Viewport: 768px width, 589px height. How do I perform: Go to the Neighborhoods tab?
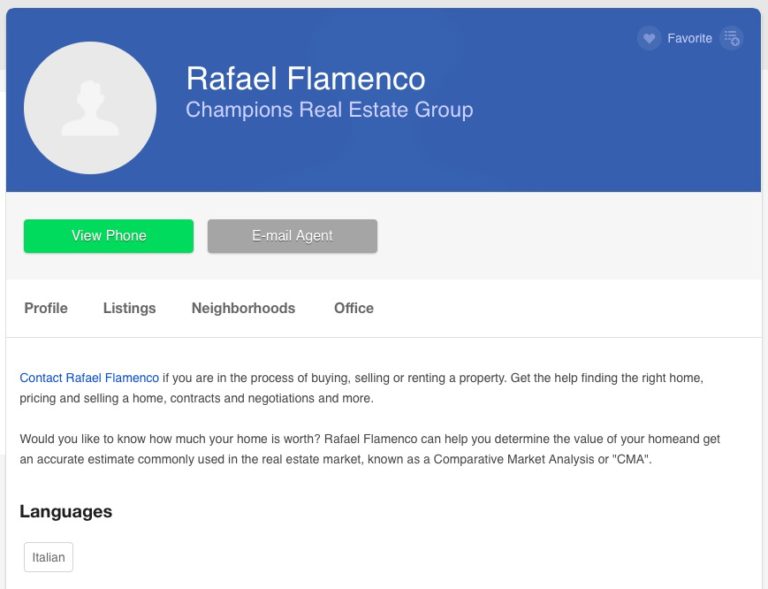click(243, 308)
